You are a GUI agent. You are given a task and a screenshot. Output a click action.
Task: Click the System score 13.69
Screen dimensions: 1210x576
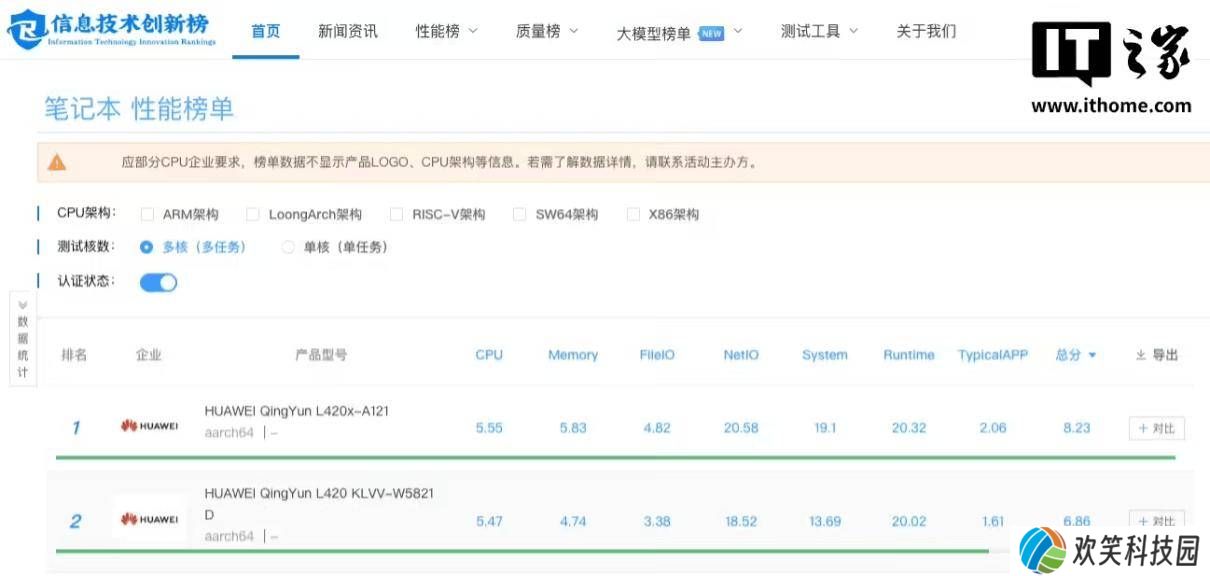[825, 521]
